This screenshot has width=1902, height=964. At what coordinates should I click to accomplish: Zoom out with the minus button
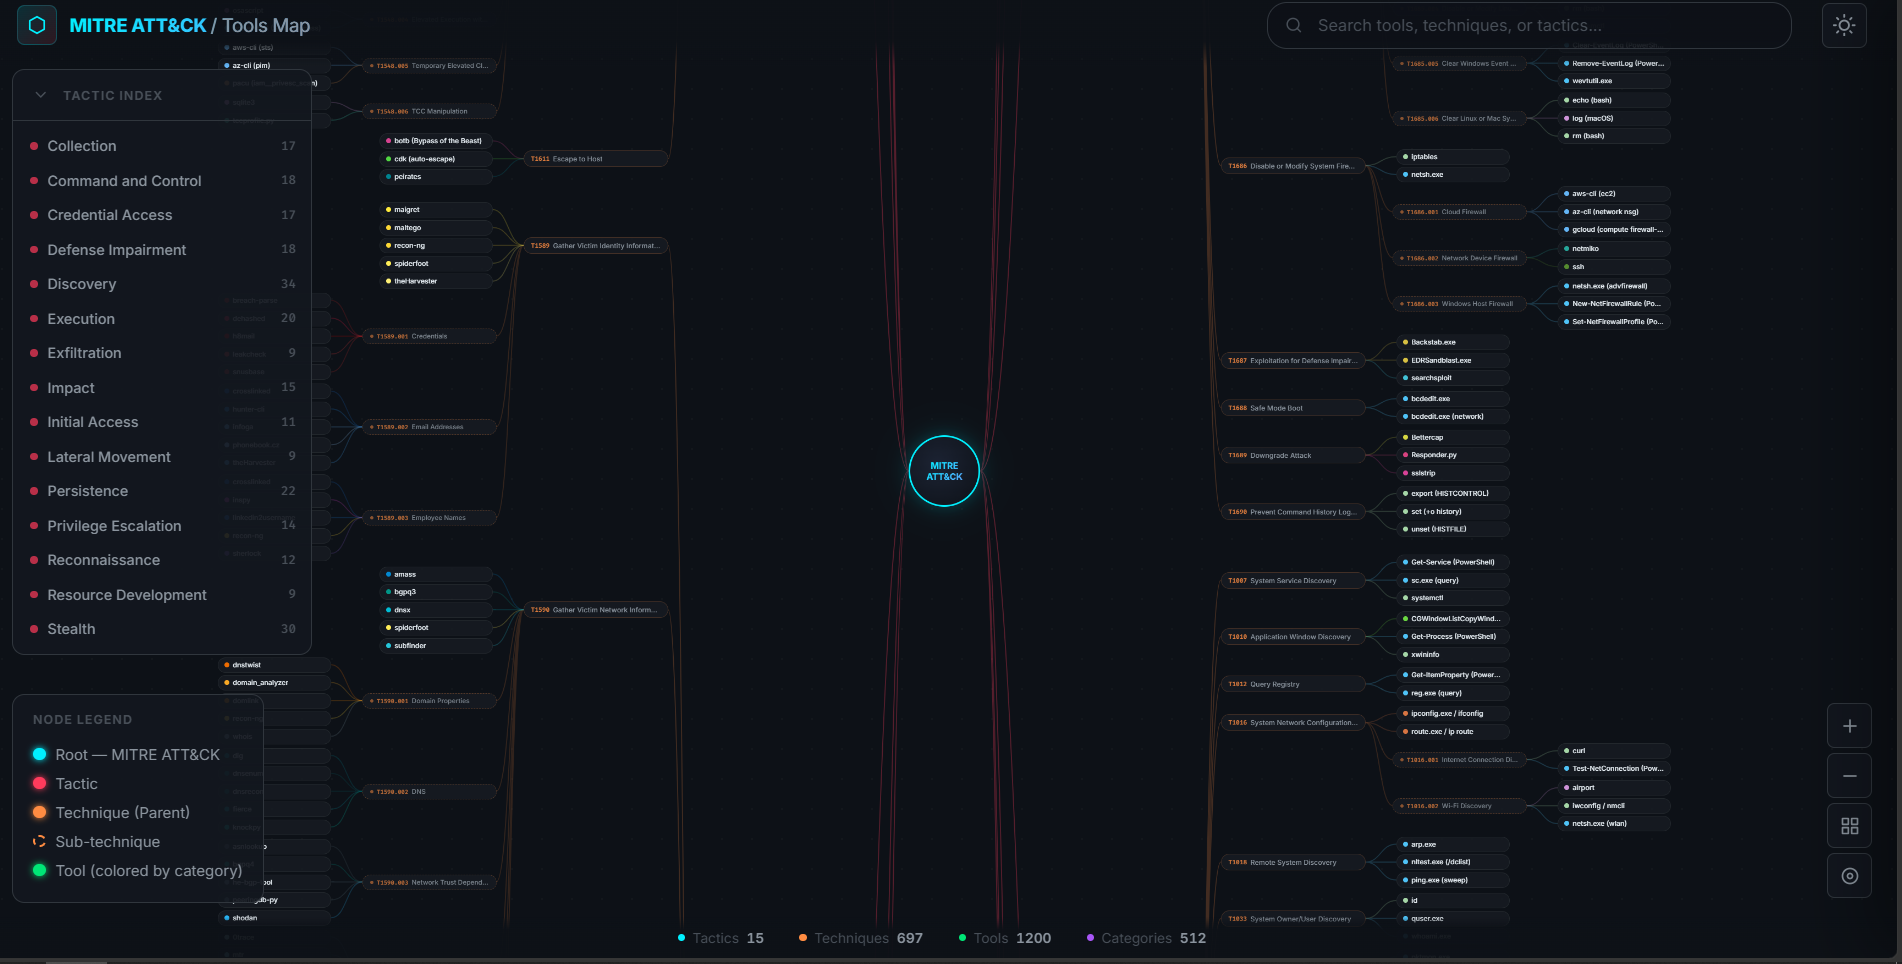(1849, 776)
